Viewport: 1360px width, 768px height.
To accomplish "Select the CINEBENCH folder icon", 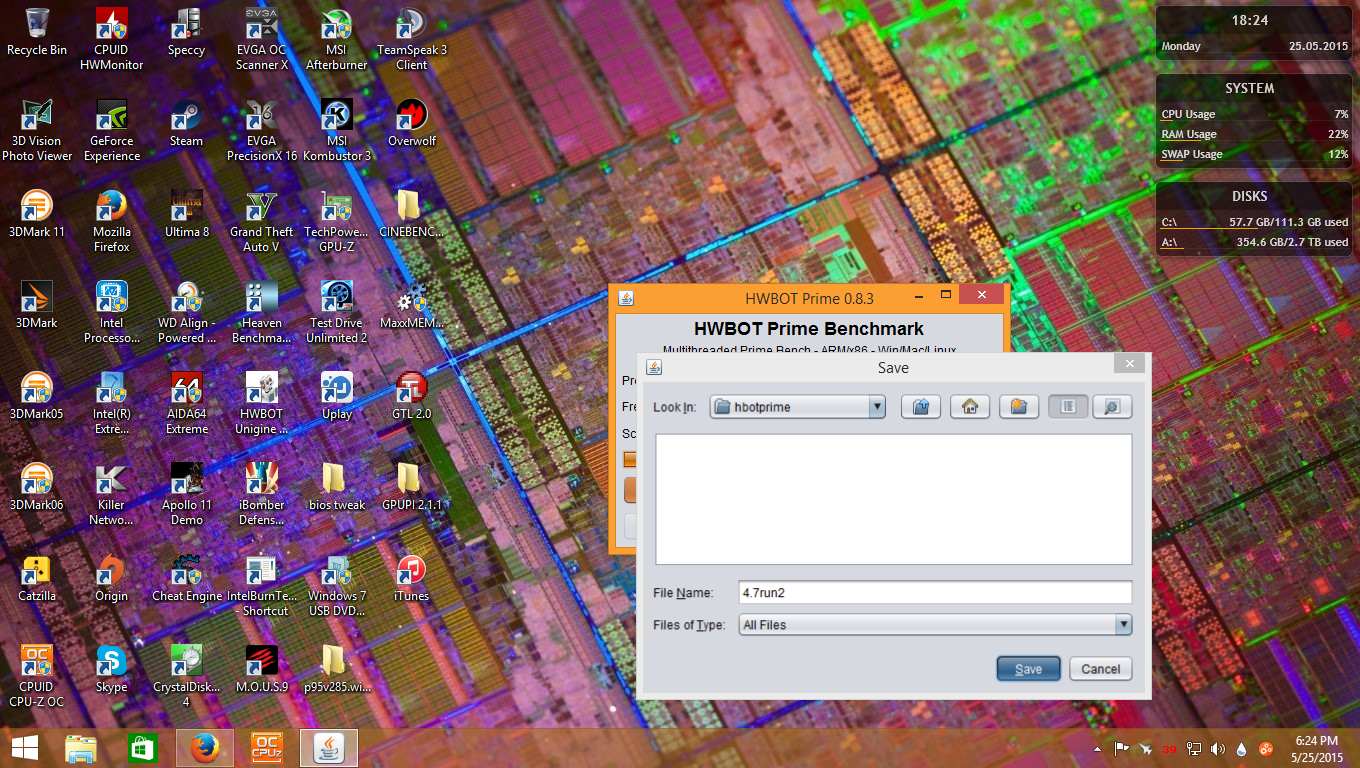I will tap(411, 214).
